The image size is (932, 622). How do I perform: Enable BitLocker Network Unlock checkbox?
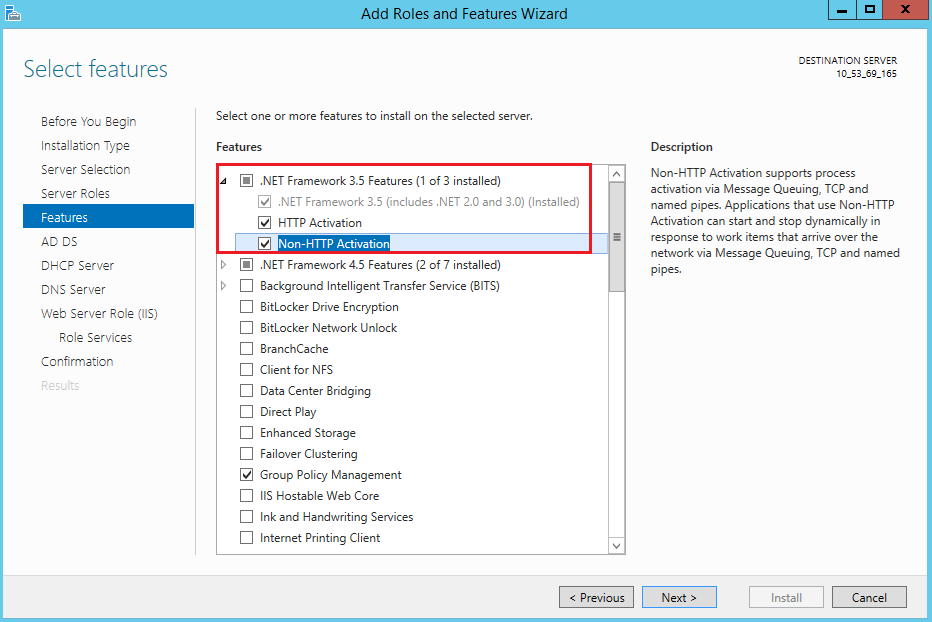246,328
